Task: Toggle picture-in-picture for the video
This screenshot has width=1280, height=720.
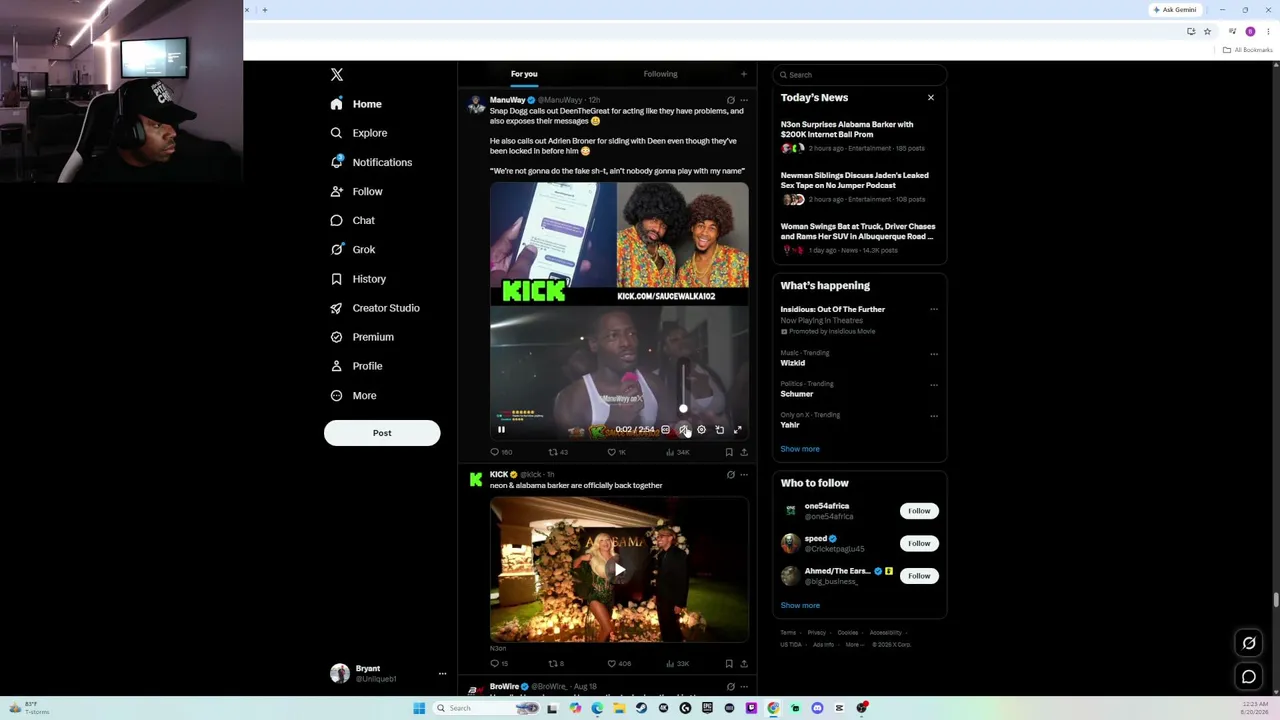Action: 719,430
